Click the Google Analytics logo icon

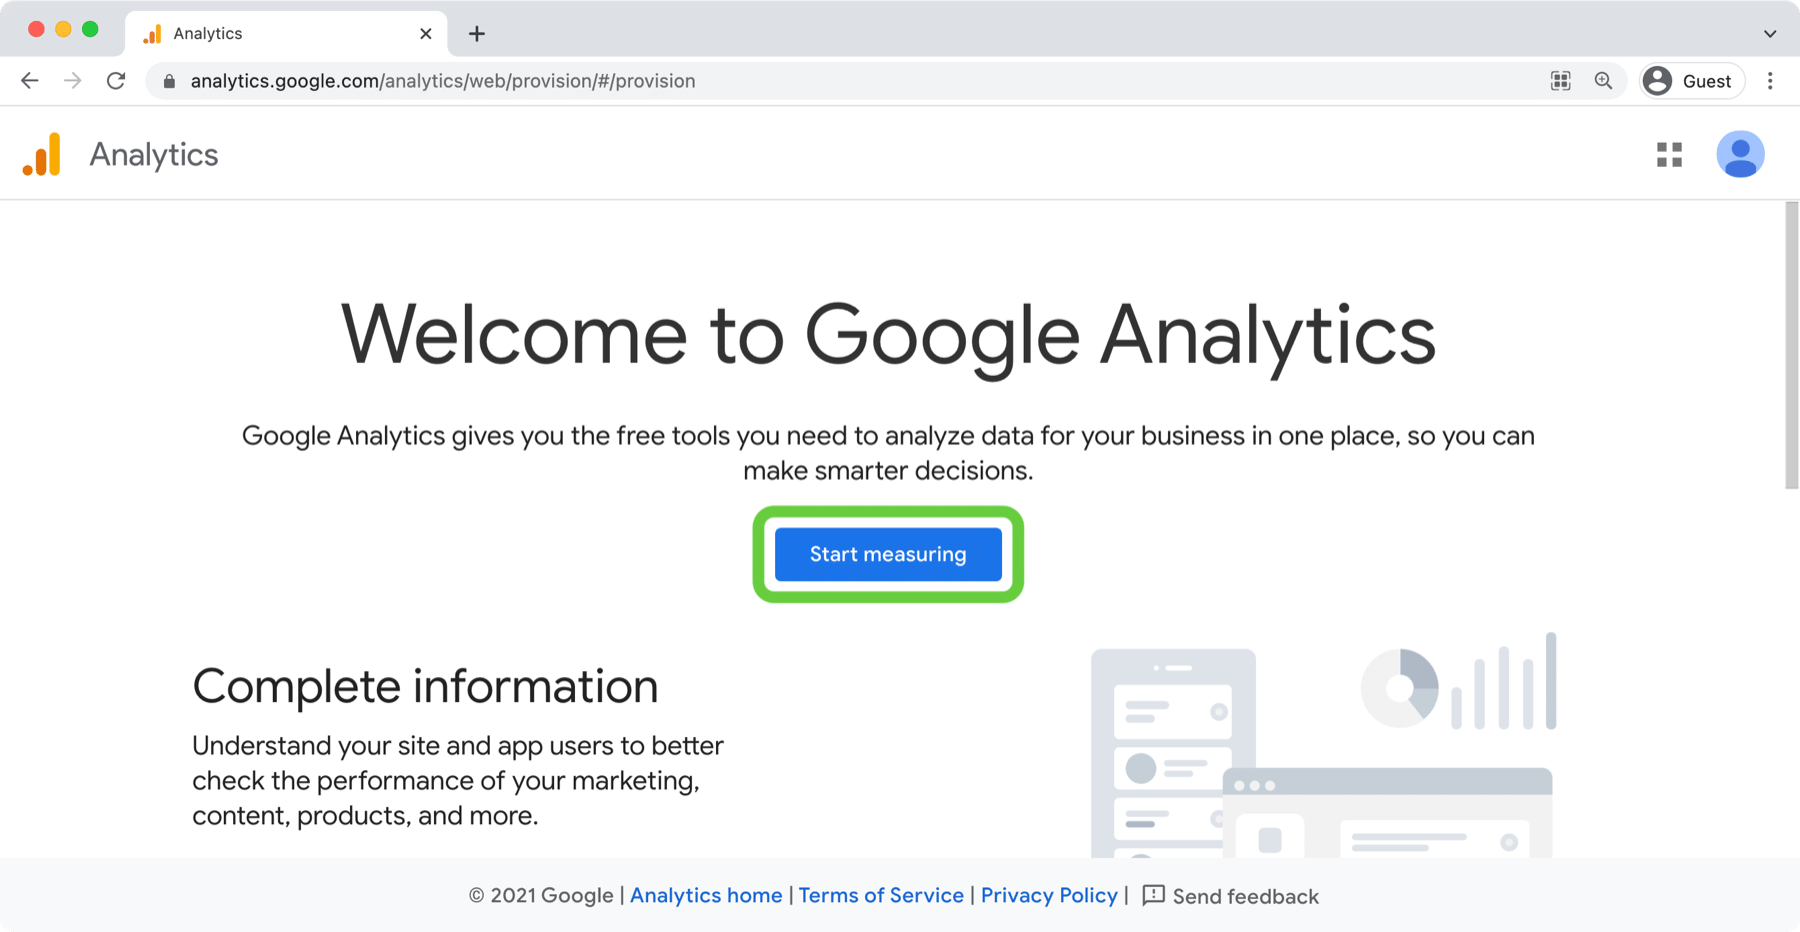(42, 155)
